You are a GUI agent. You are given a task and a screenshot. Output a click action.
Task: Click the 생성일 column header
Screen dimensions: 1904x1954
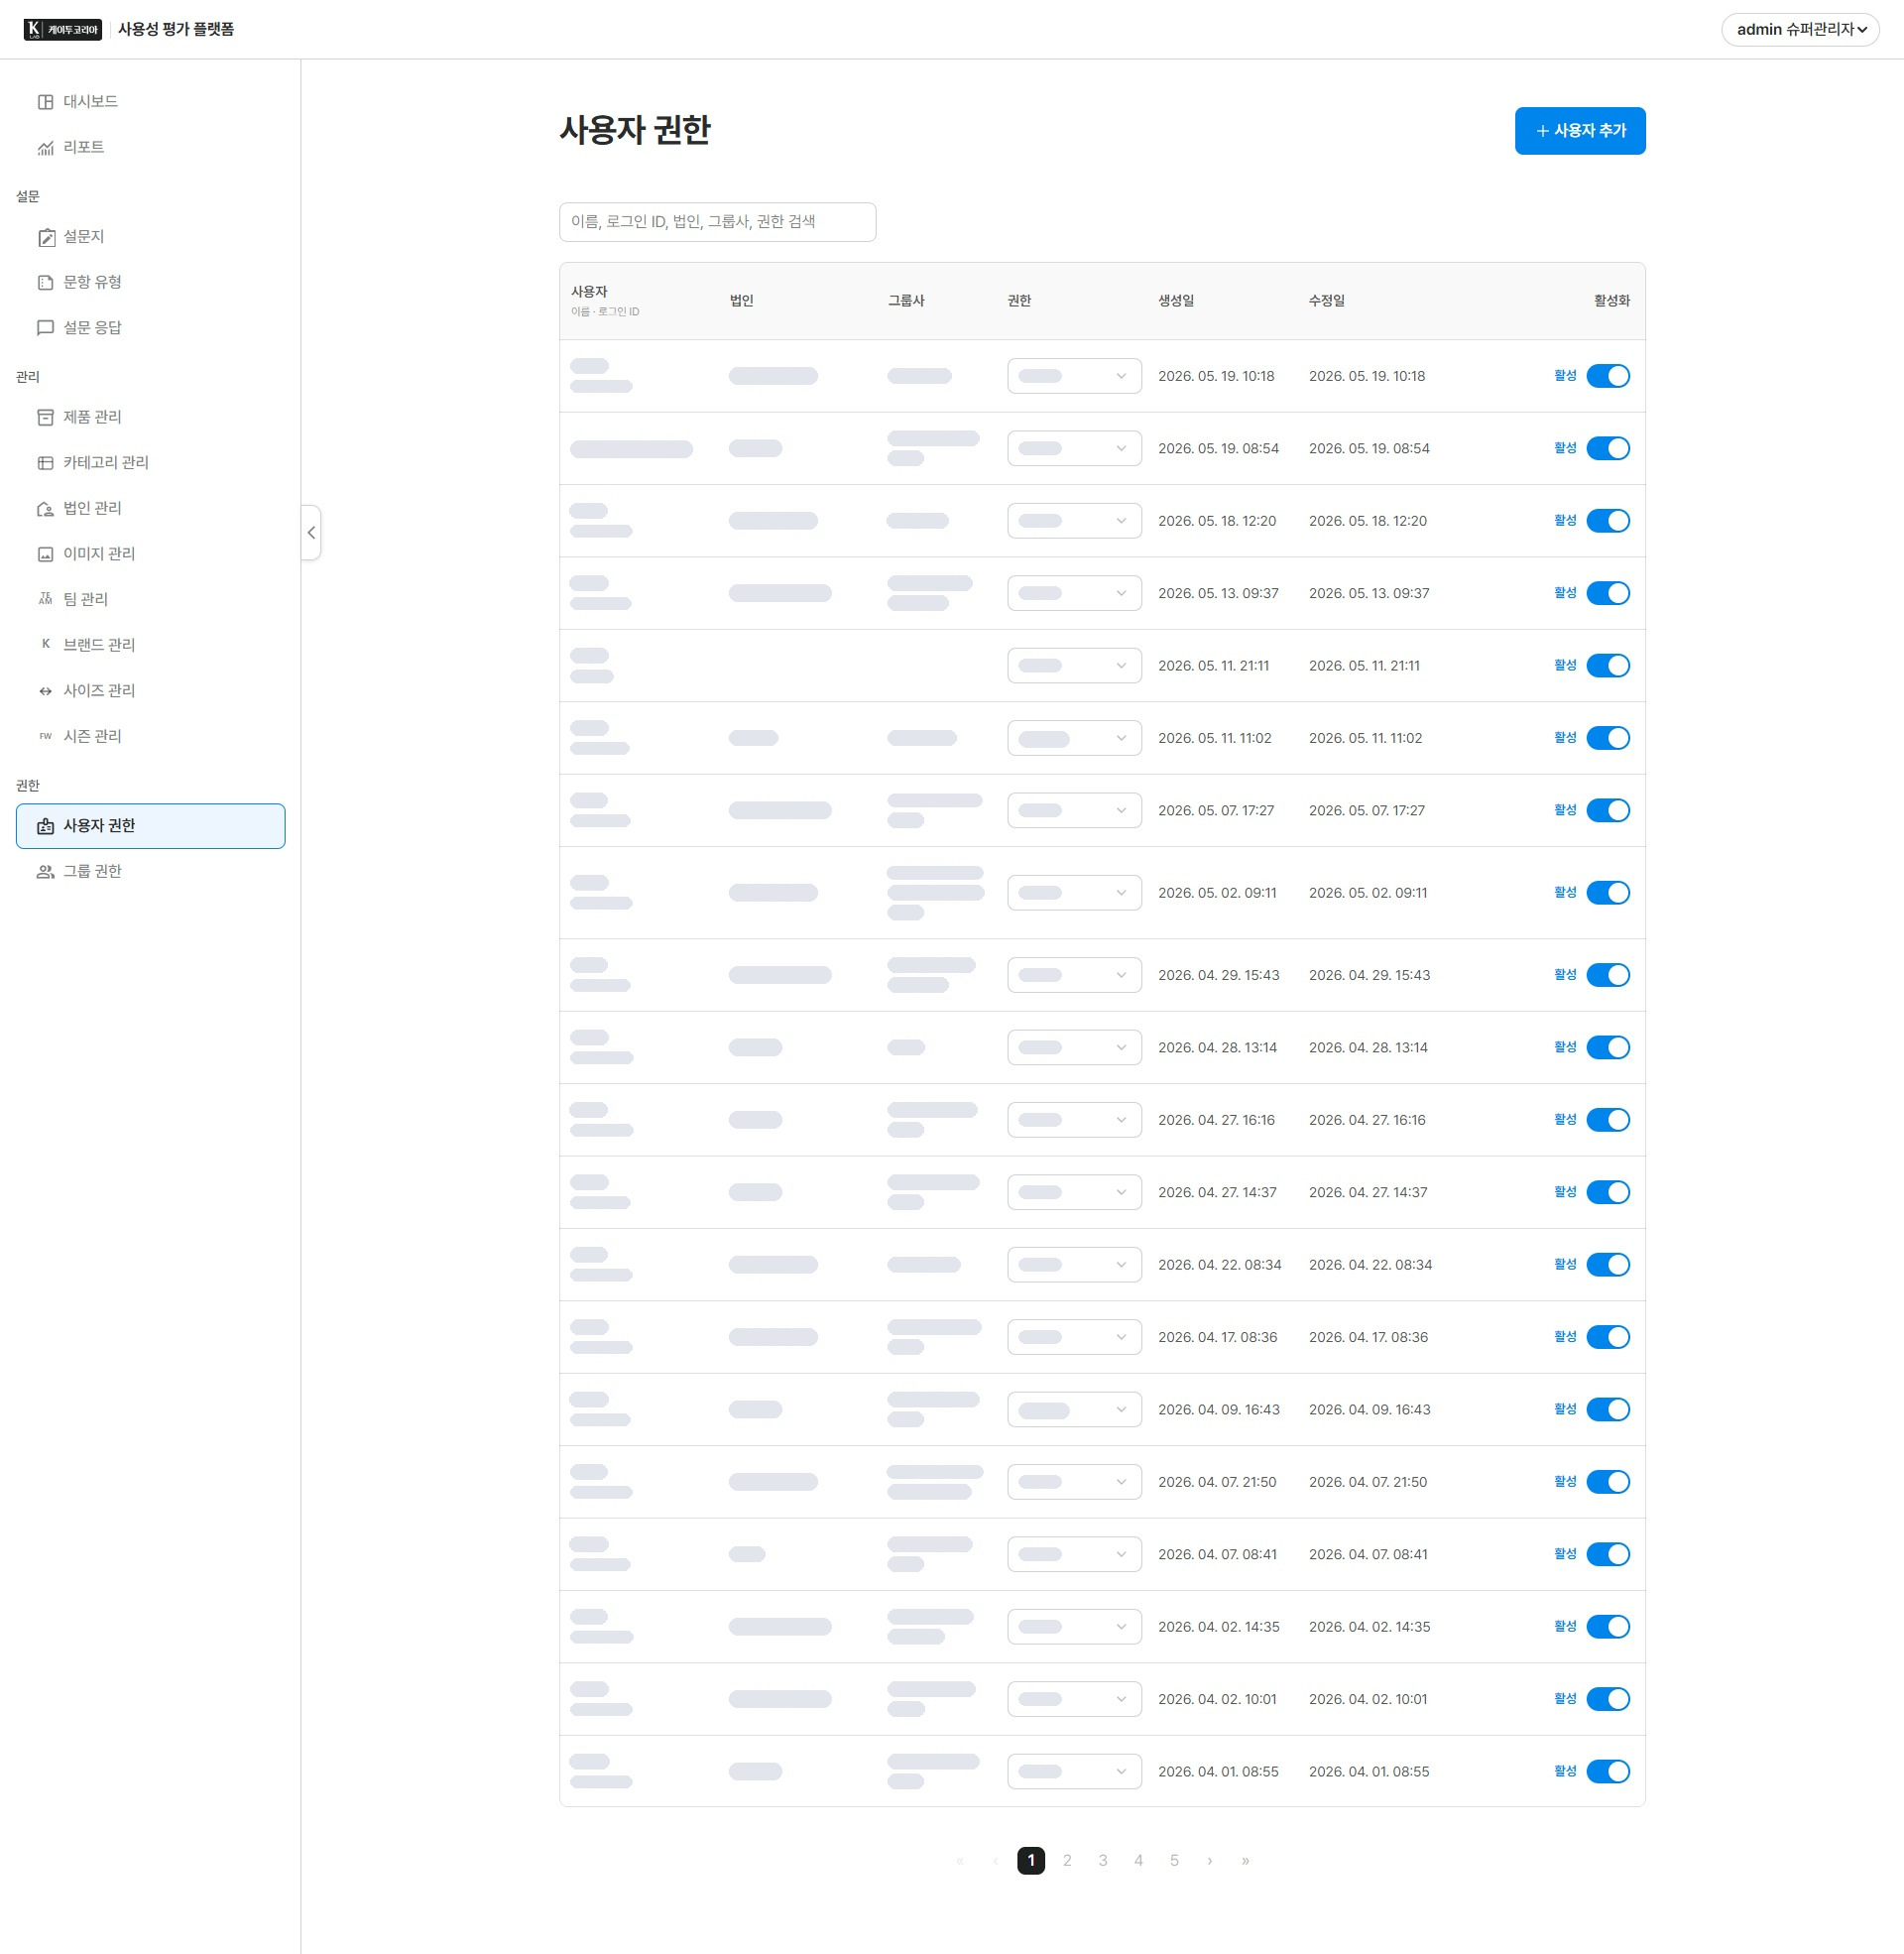[1176, 301]
